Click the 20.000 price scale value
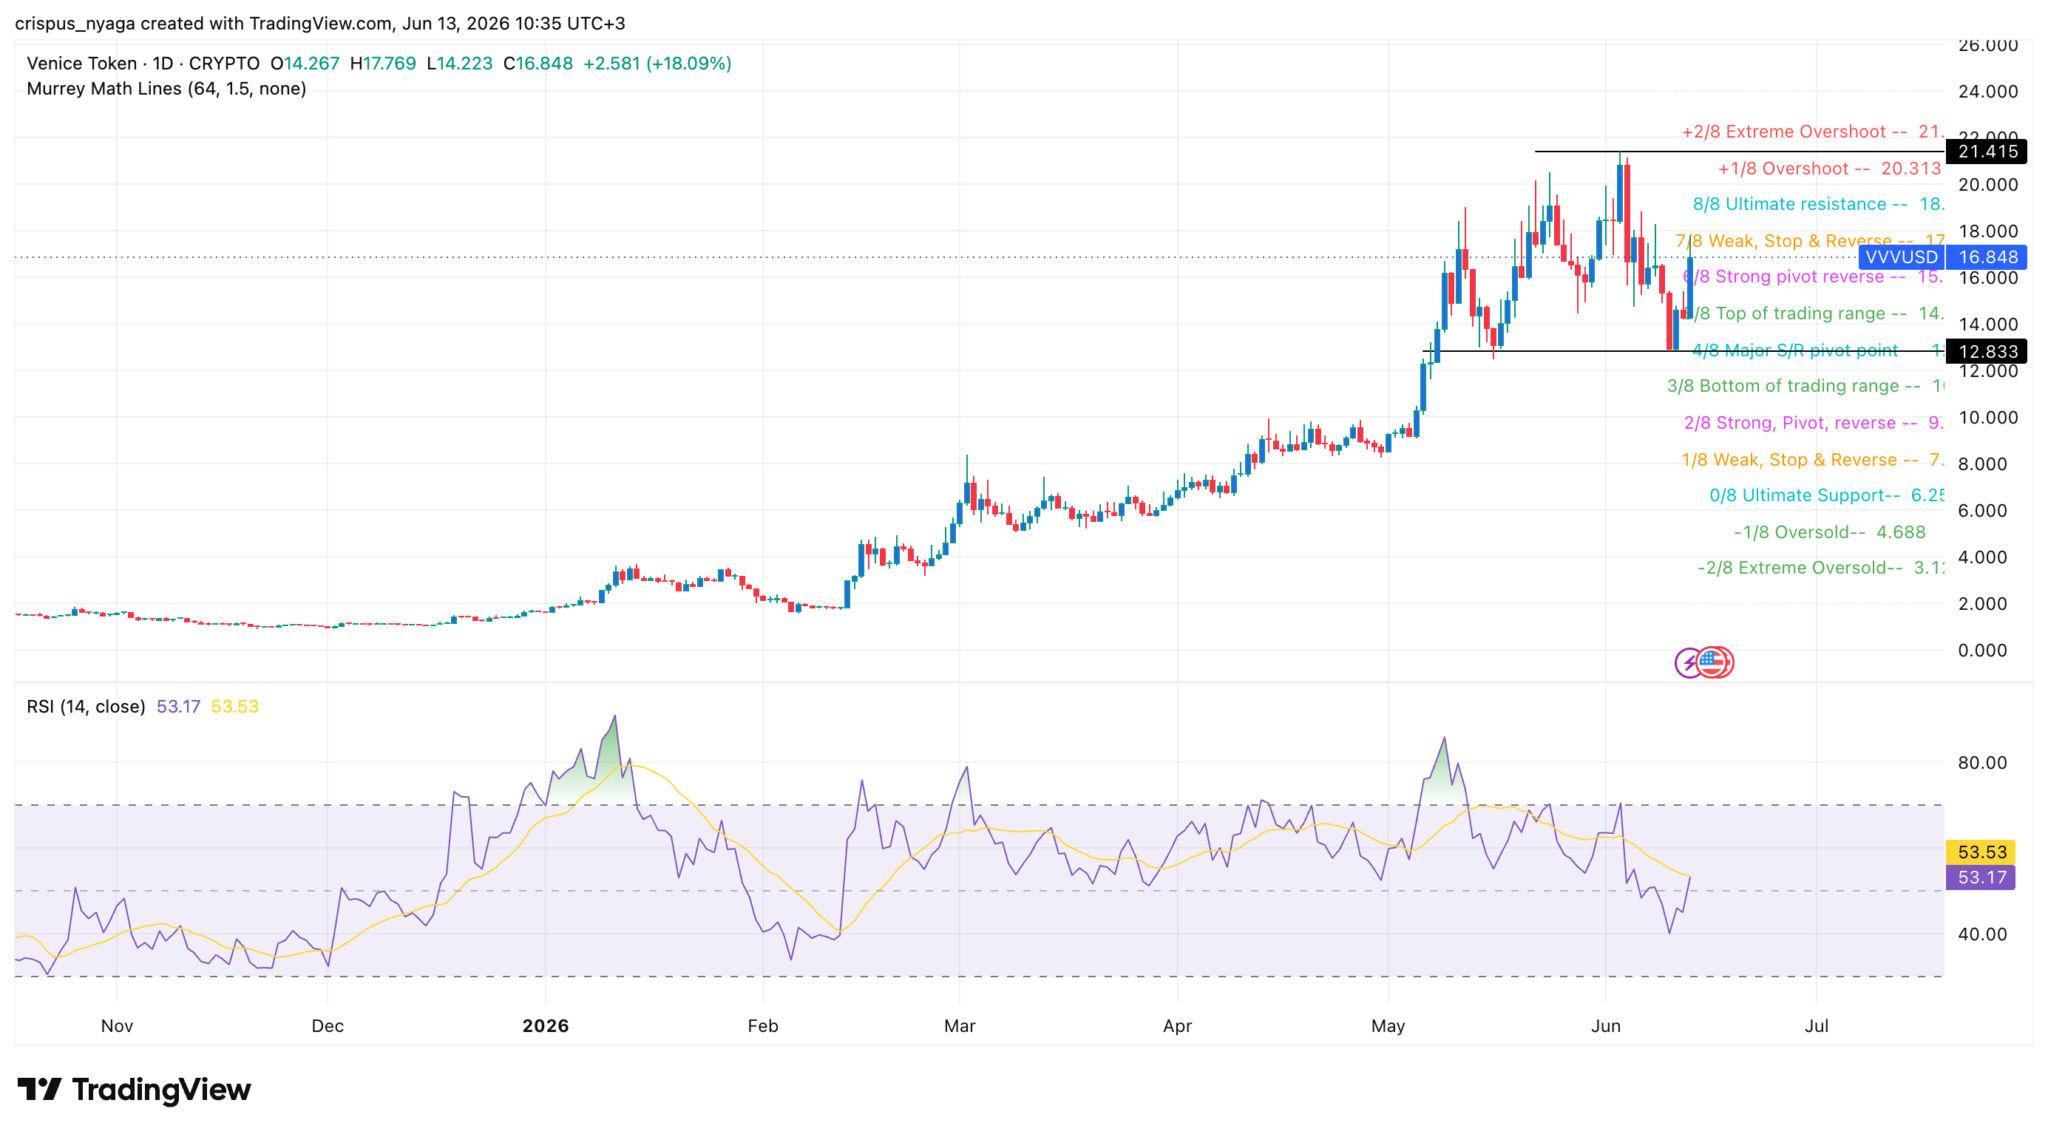2048x1134 pixels. [1987, 185]
